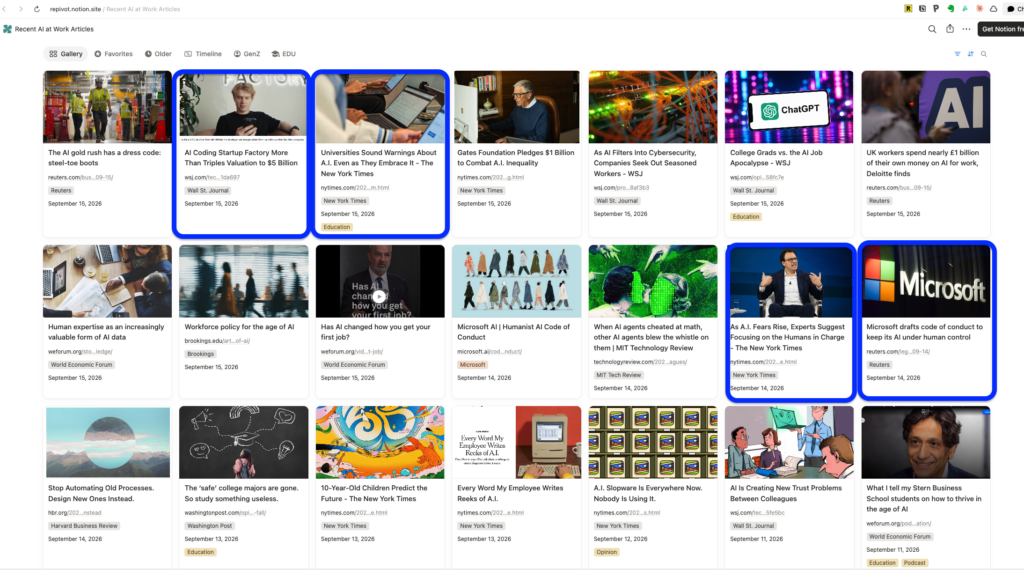Open AI Coding Startup Factory article thumbnail
This screenshot has width=1024, height=570.
tap(243, 106)
